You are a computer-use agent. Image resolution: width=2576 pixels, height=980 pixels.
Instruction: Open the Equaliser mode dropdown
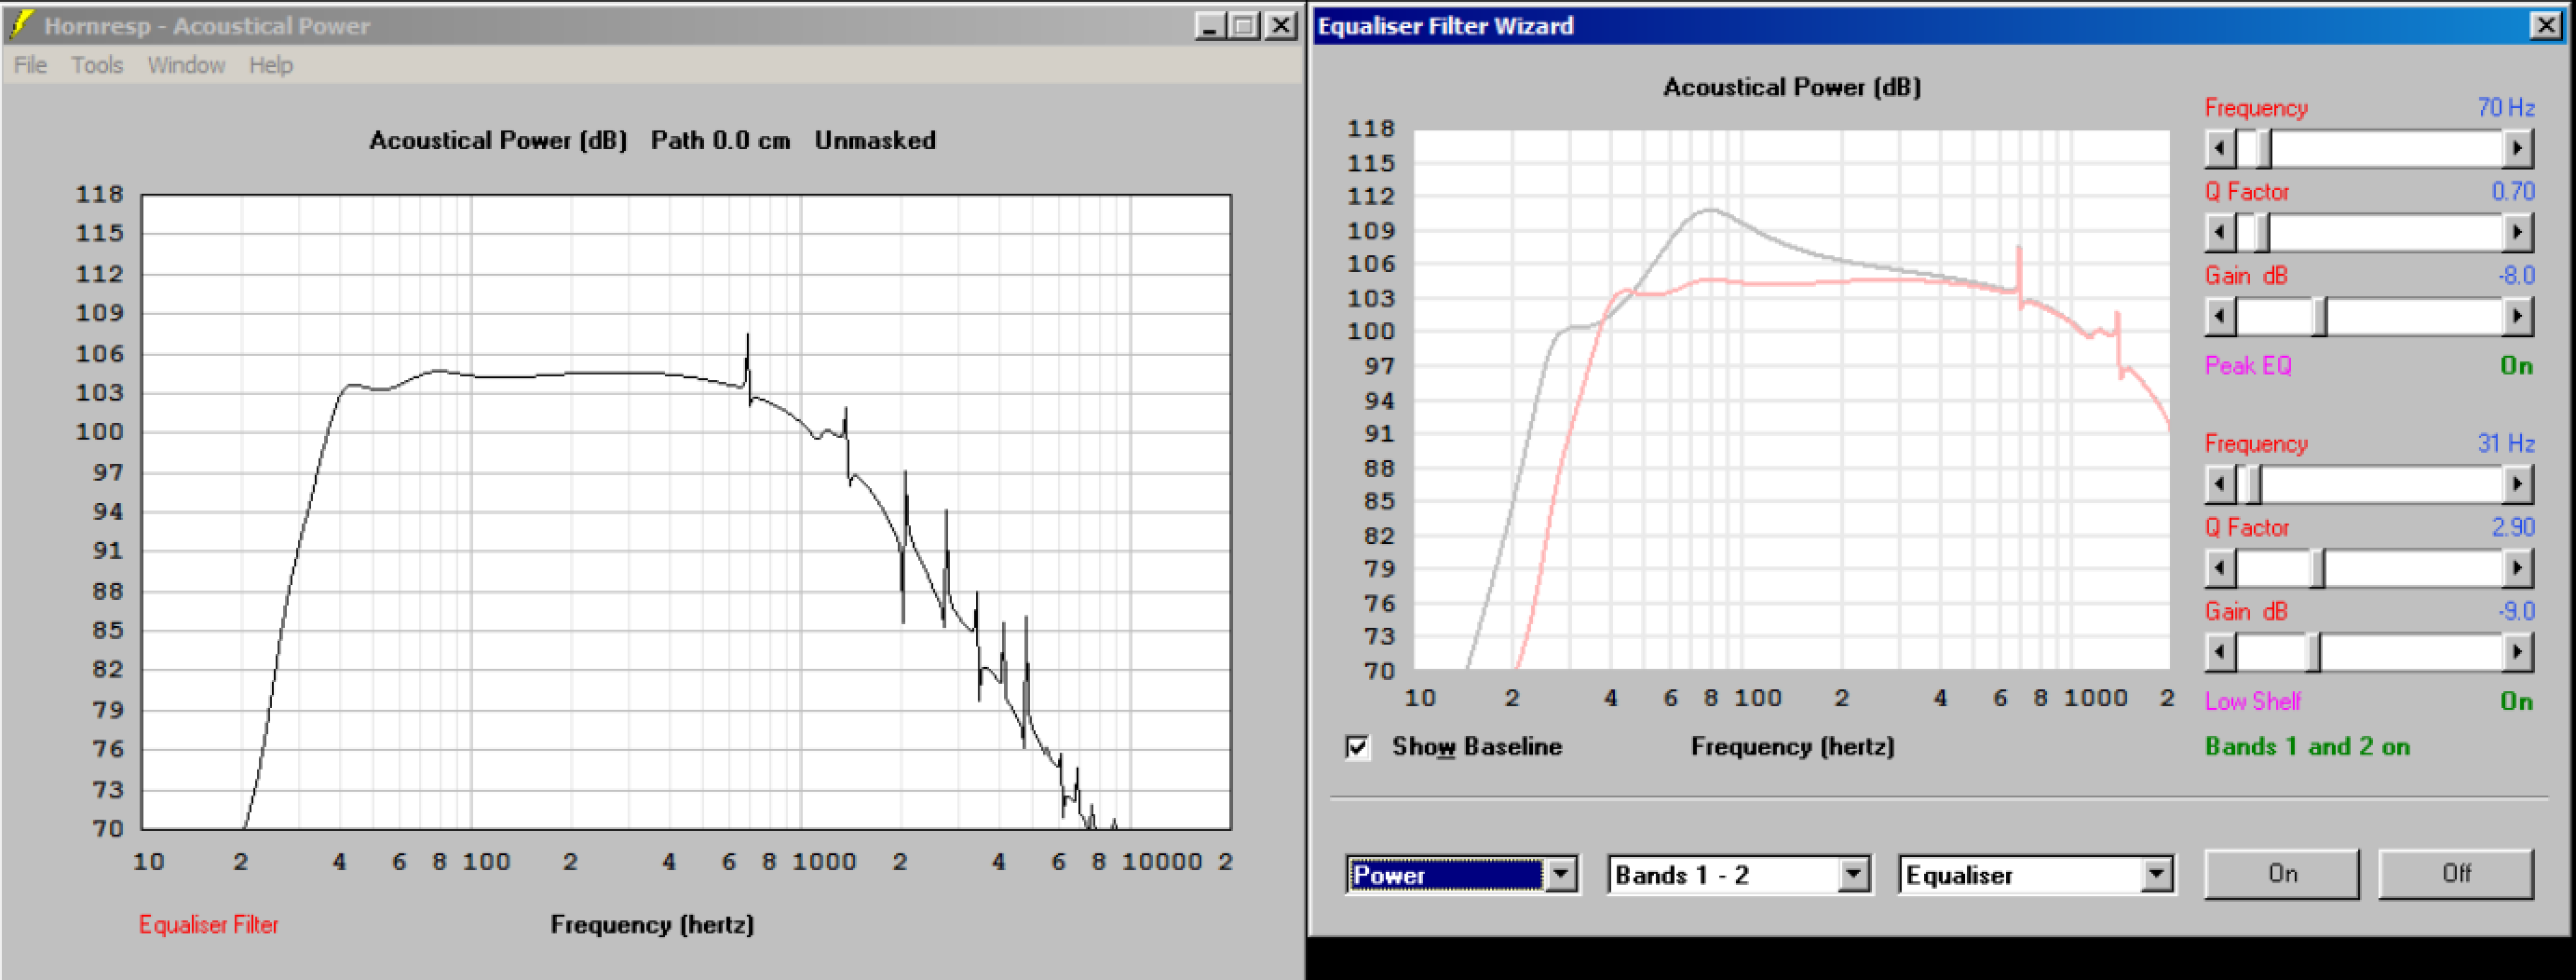(2157, 875)
